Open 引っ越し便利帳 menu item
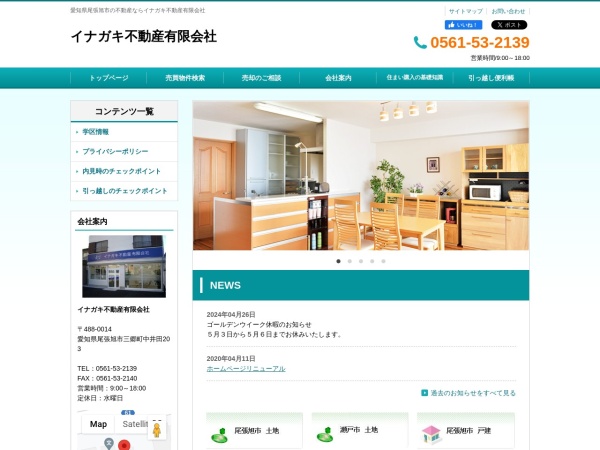This screenshot has height=450, width=600. click(491, 78)
